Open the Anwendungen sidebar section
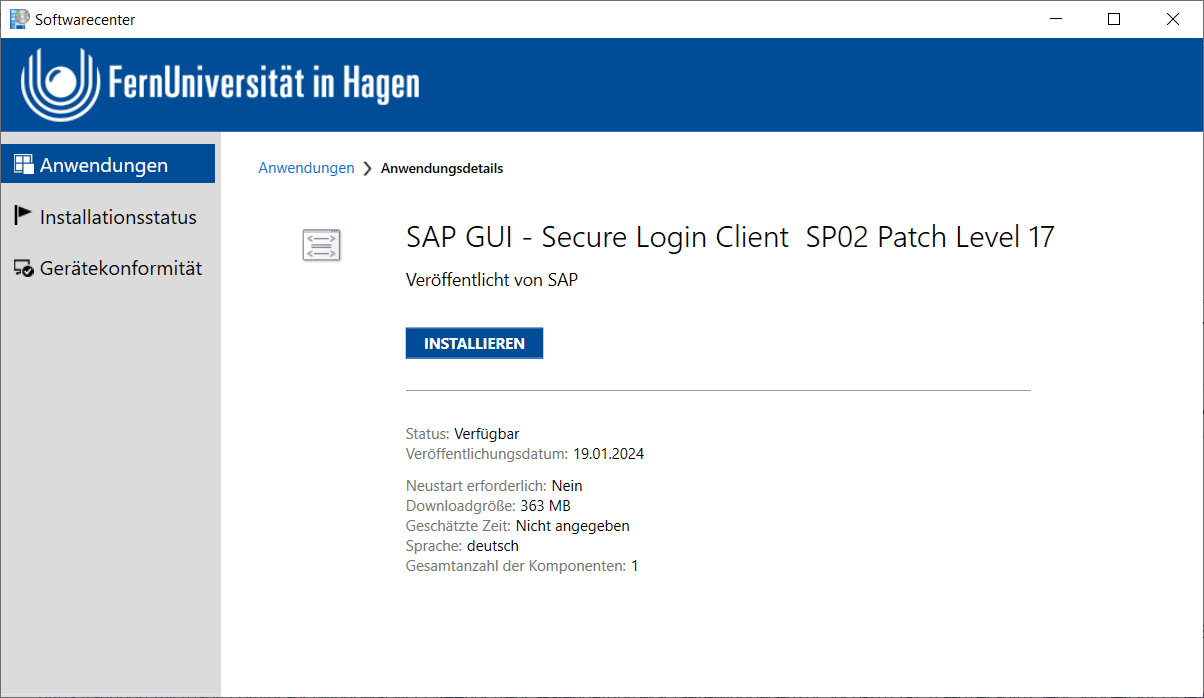1204x698 pixels. pos(104,165)
